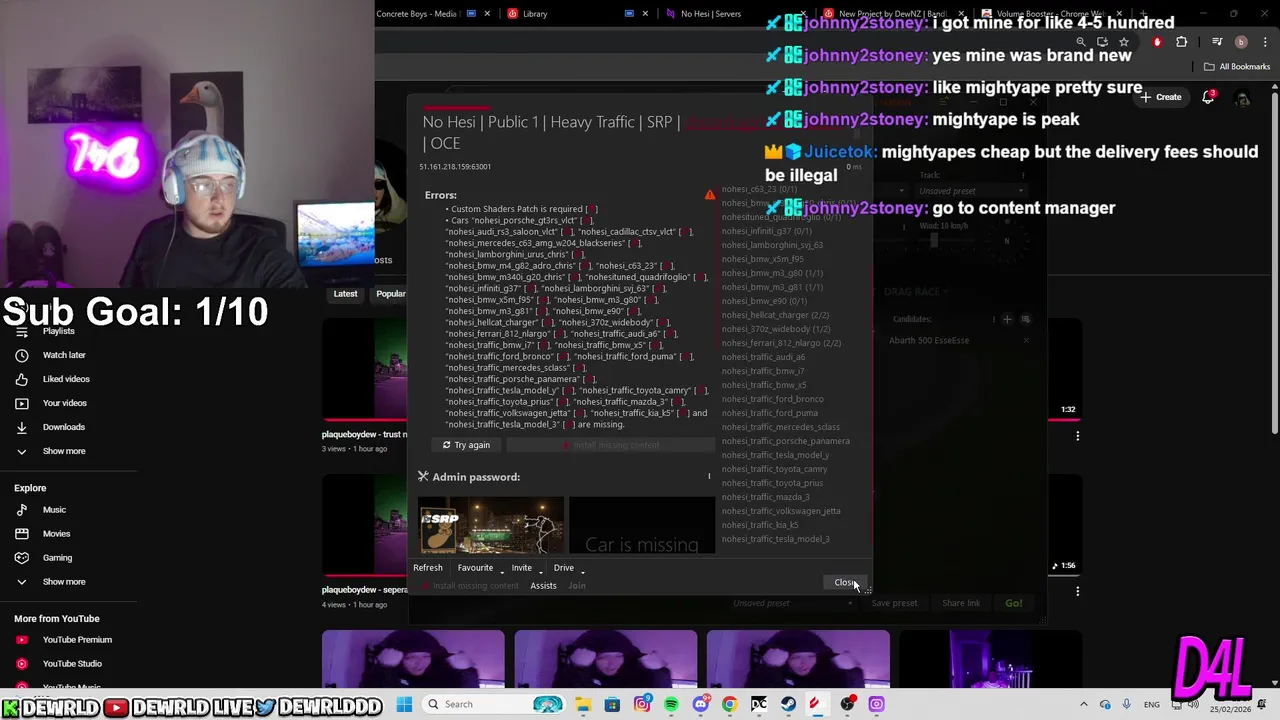
Task: Open Watch later in YouTube sidebar
Action: (x=64, y=355)
